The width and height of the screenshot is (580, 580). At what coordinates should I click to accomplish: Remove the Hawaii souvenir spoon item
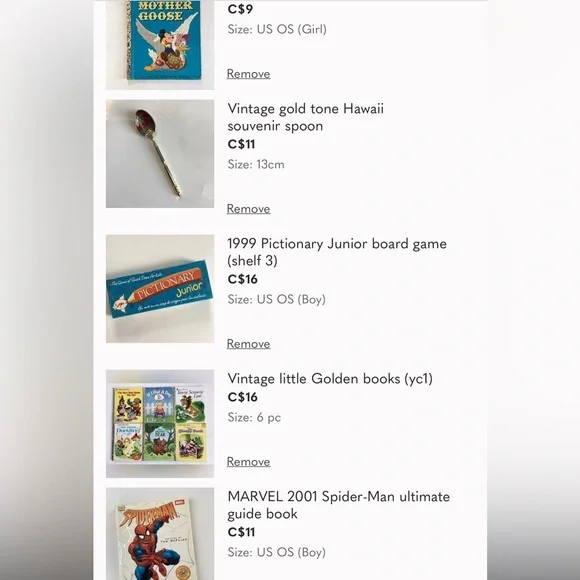pos(248,209)
